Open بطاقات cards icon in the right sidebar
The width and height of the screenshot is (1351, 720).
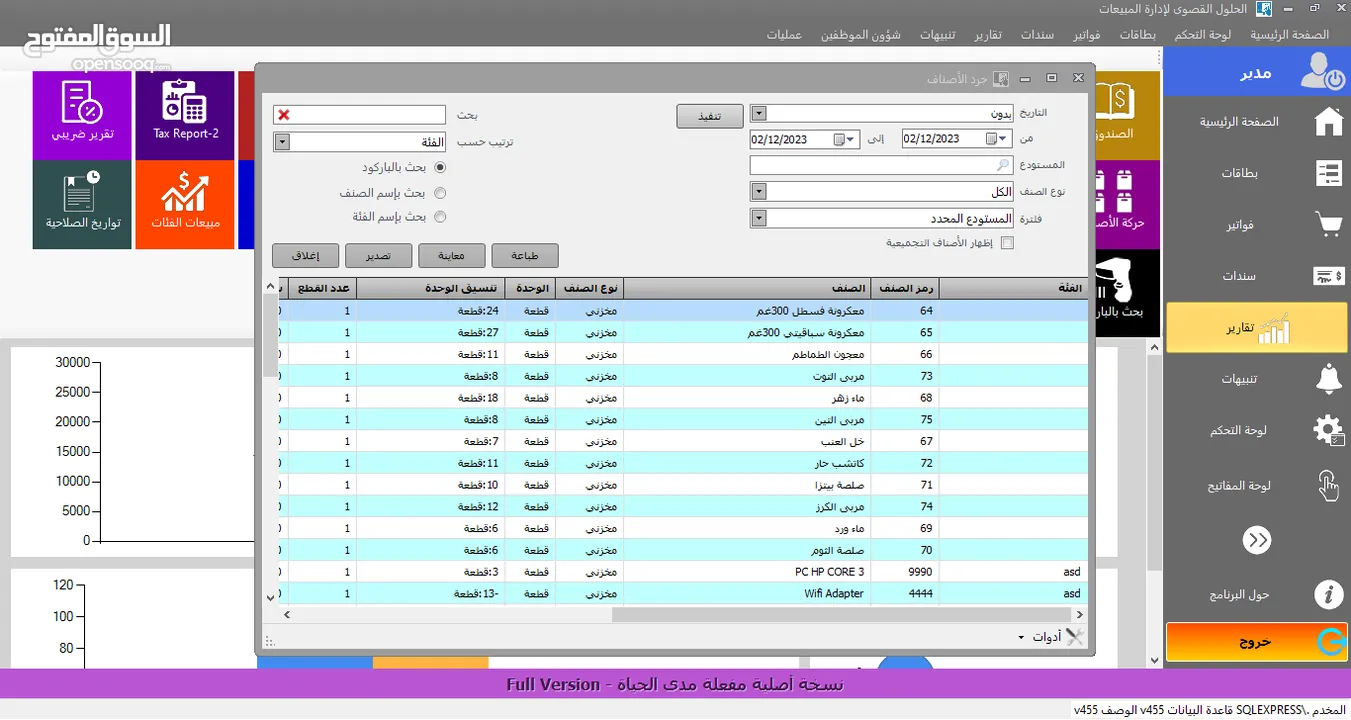point(1328,174)
